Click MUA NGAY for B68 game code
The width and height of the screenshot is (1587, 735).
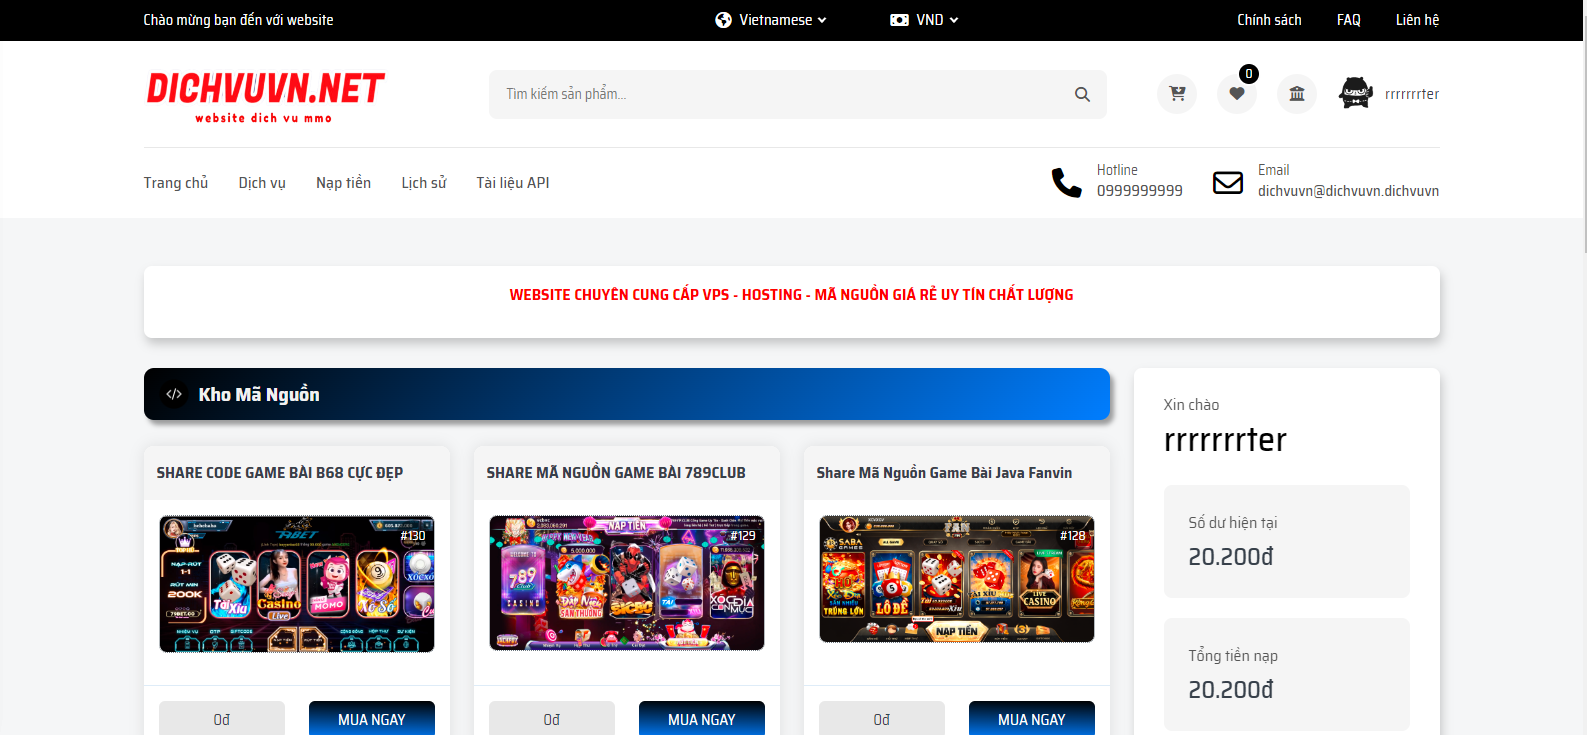coord(371,719)
